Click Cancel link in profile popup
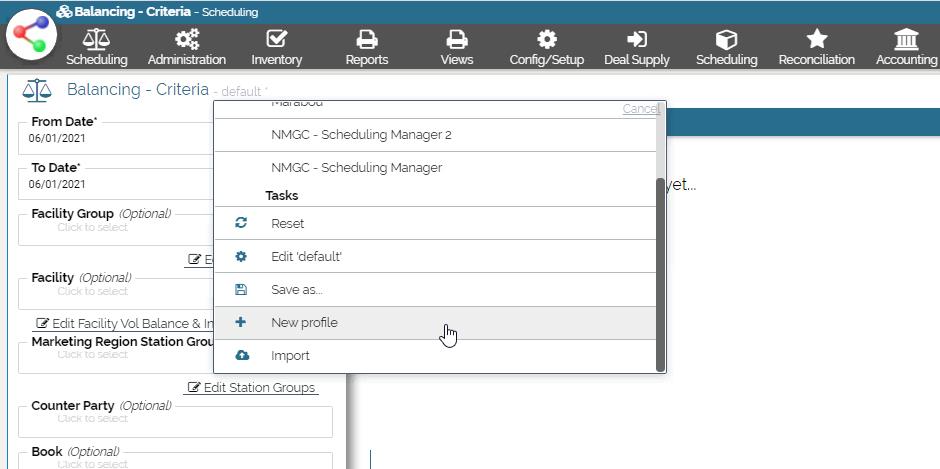 (640, 109)
